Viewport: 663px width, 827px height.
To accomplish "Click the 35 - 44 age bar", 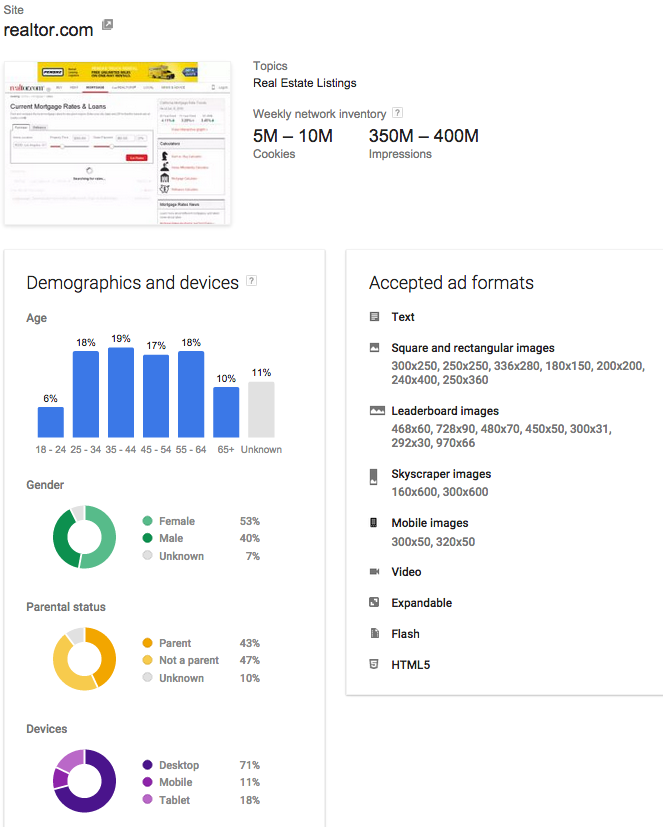I will tap(121, 392).
